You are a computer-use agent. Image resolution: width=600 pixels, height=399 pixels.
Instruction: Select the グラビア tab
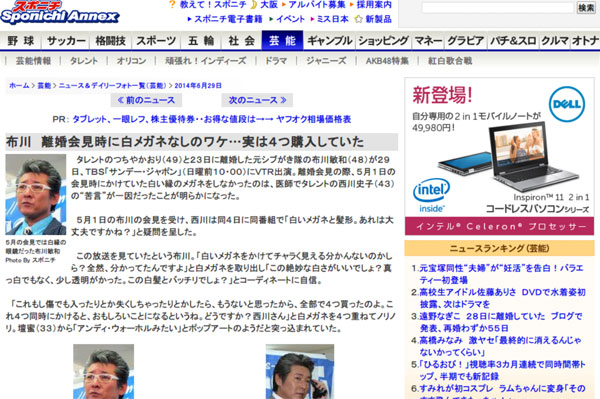point(466,41)
